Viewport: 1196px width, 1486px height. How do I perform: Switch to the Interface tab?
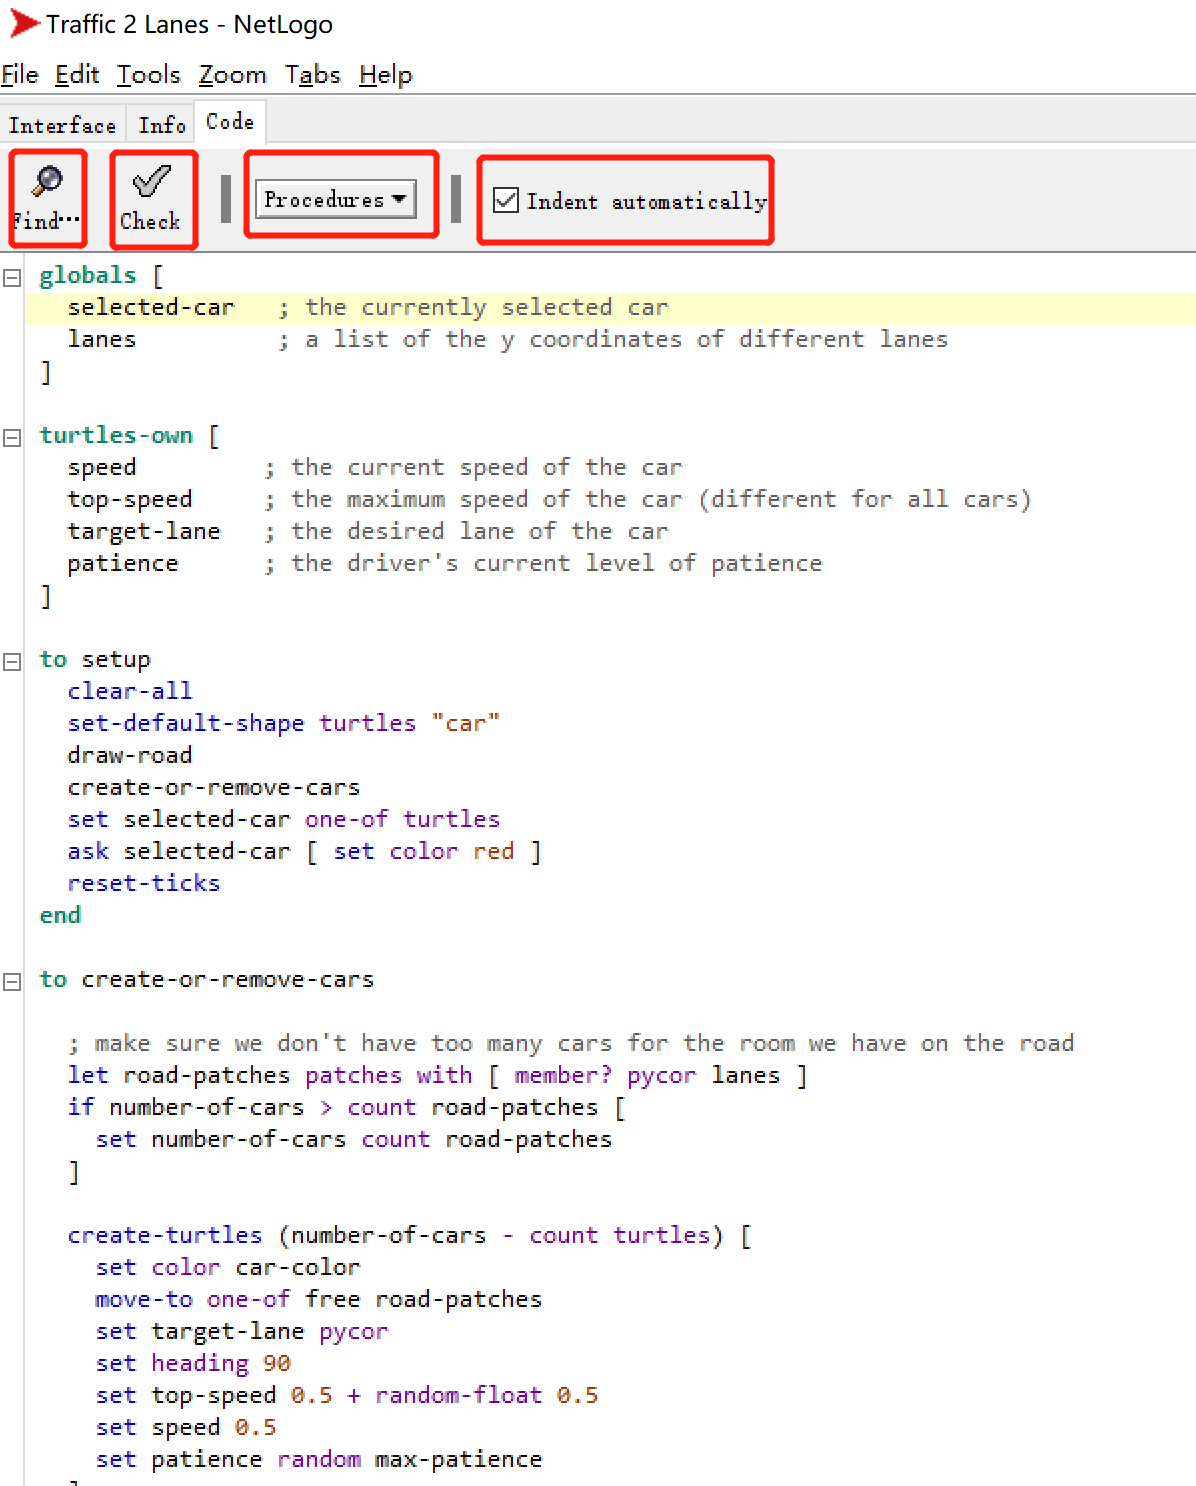tap(63, 125)
